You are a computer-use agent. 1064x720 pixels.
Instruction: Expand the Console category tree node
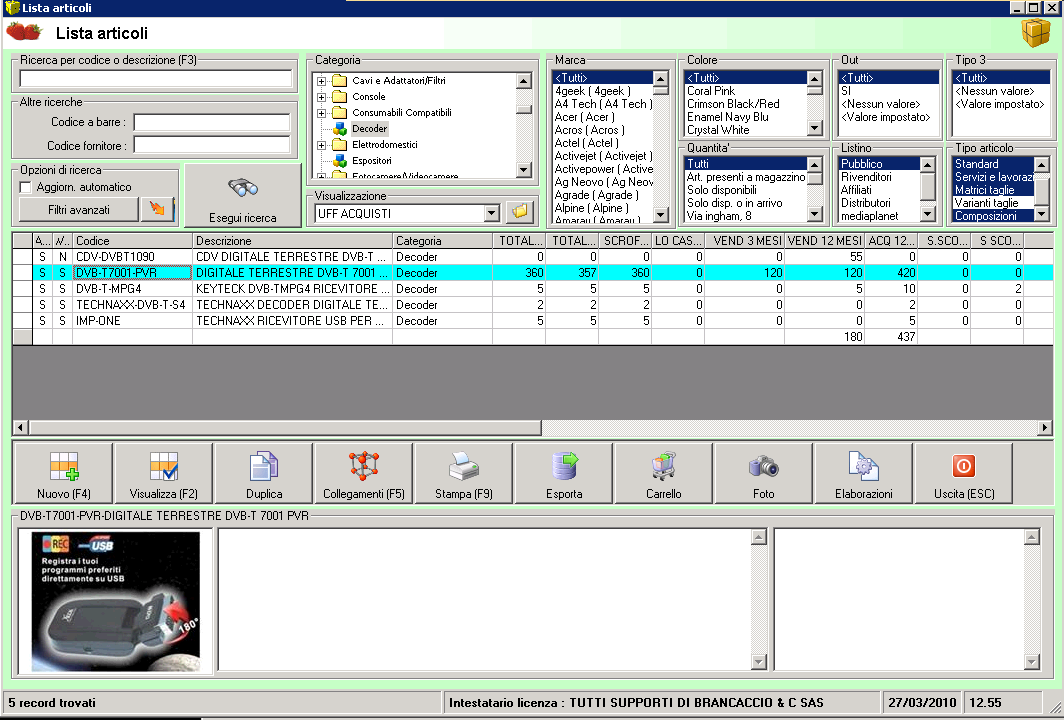pos(321,97)
